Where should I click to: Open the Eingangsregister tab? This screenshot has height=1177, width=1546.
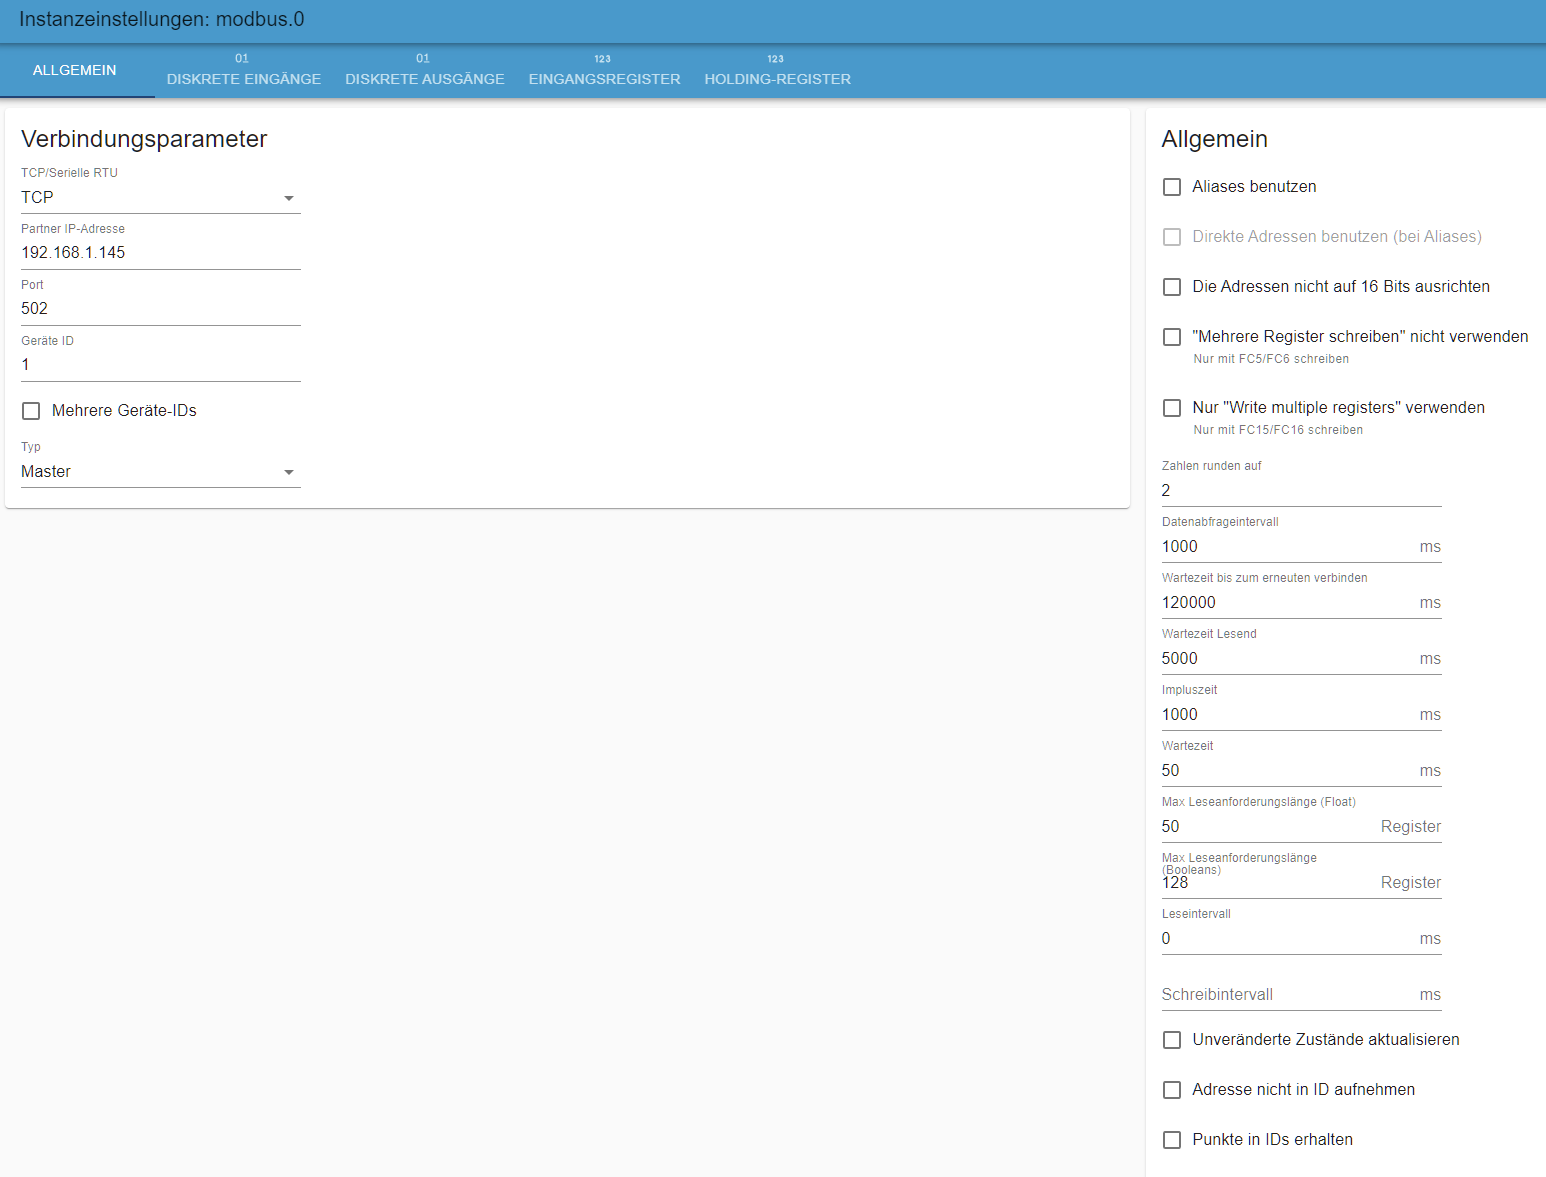605,70
